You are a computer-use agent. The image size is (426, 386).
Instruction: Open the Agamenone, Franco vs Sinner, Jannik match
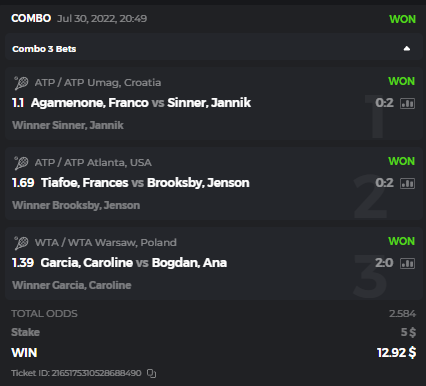pyautogui.click(x=141, y=103)
